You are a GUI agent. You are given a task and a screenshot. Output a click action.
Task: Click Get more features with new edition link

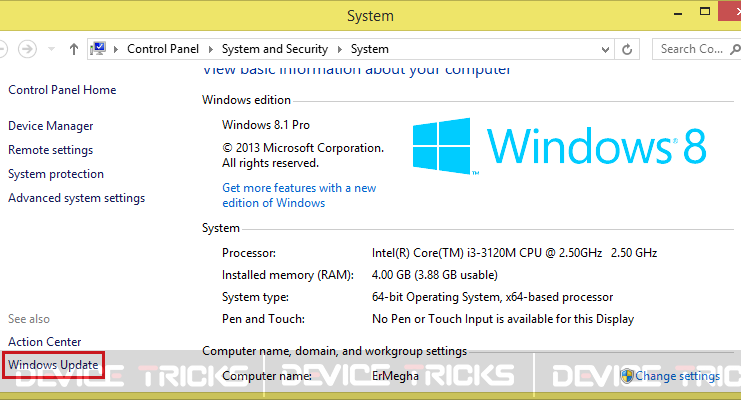coord(299,195)
